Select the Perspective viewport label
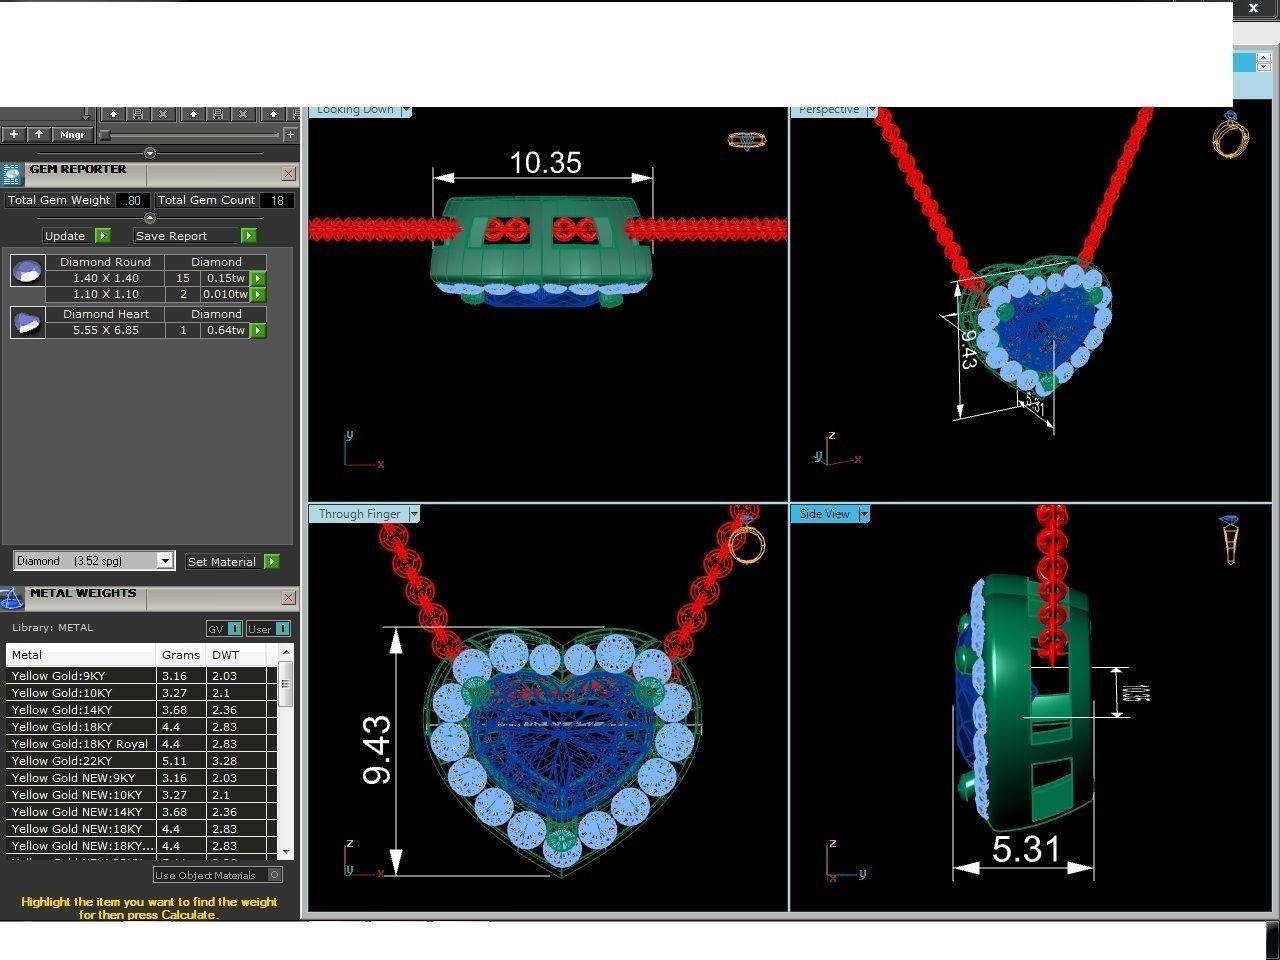 (x=829, y=110)
